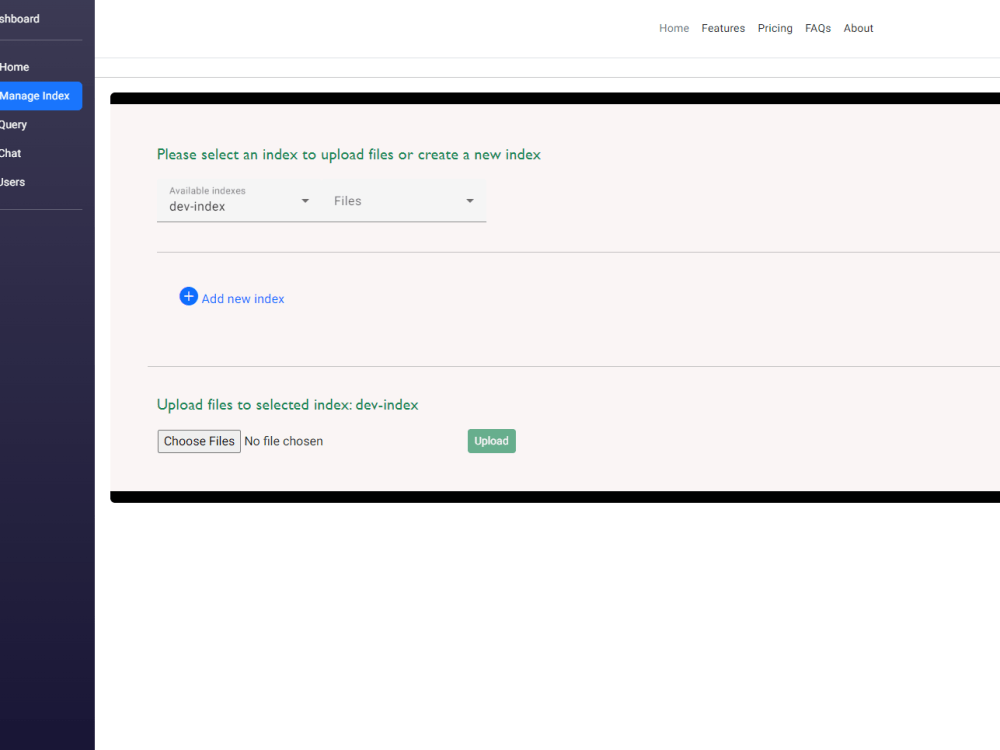Click the Choose Files button
This screenshot has height=750, width=1000.
click(198, 440)
